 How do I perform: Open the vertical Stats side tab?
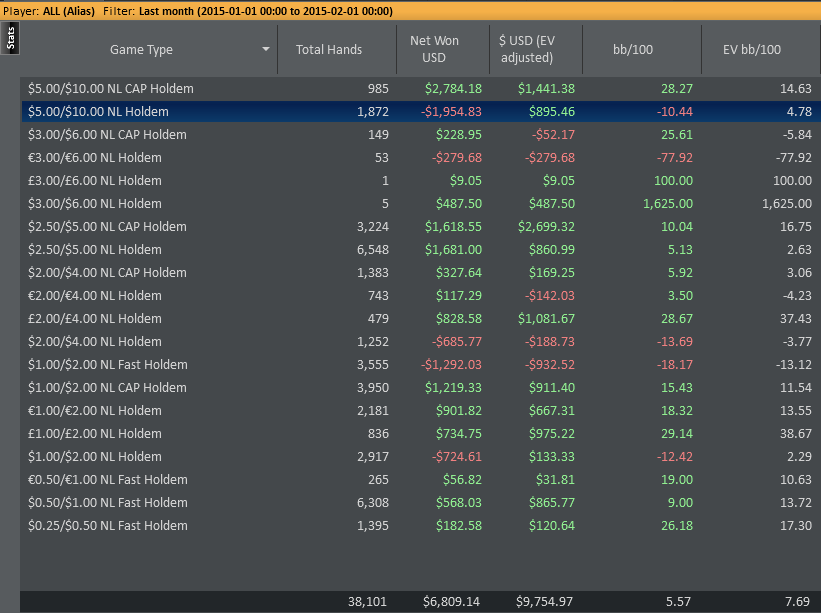10,38
